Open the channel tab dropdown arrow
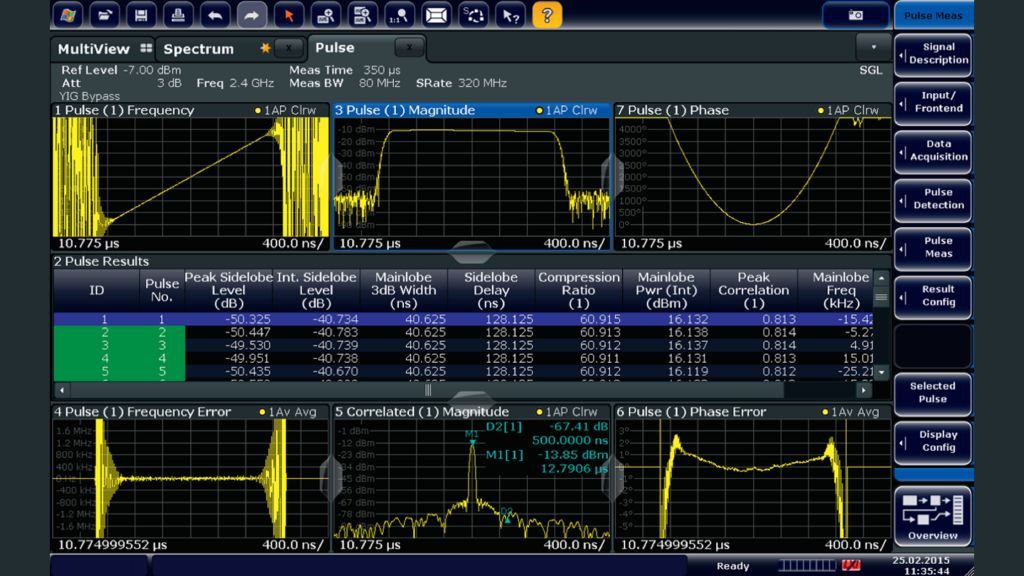 [x=873, y=47]
